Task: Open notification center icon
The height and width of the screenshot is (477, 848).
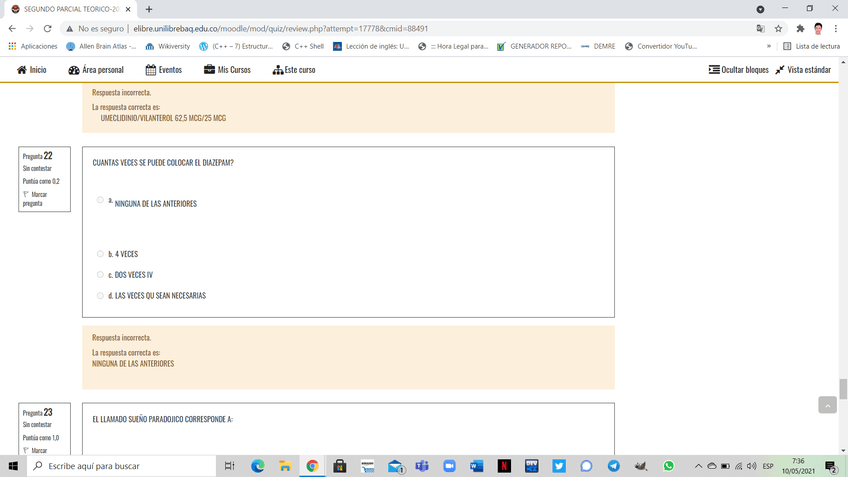Action: (x=831, y=466)
